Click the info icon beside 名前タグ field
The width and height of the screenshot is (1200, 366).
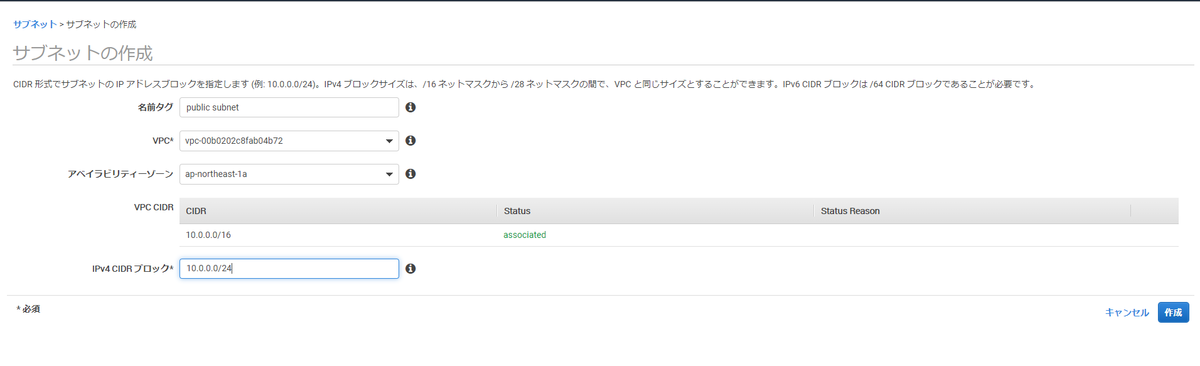click(x=410, y=107)
